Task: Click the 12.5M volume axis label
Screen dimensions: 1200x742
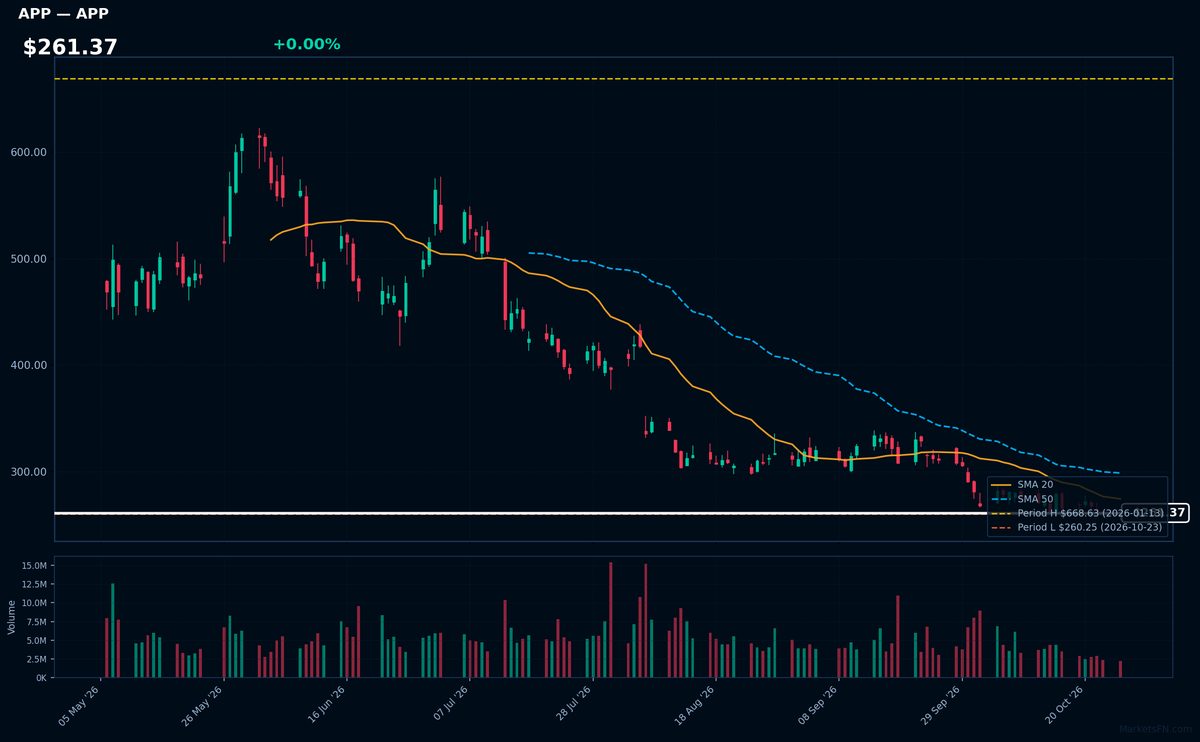Action: coord(33,584)
